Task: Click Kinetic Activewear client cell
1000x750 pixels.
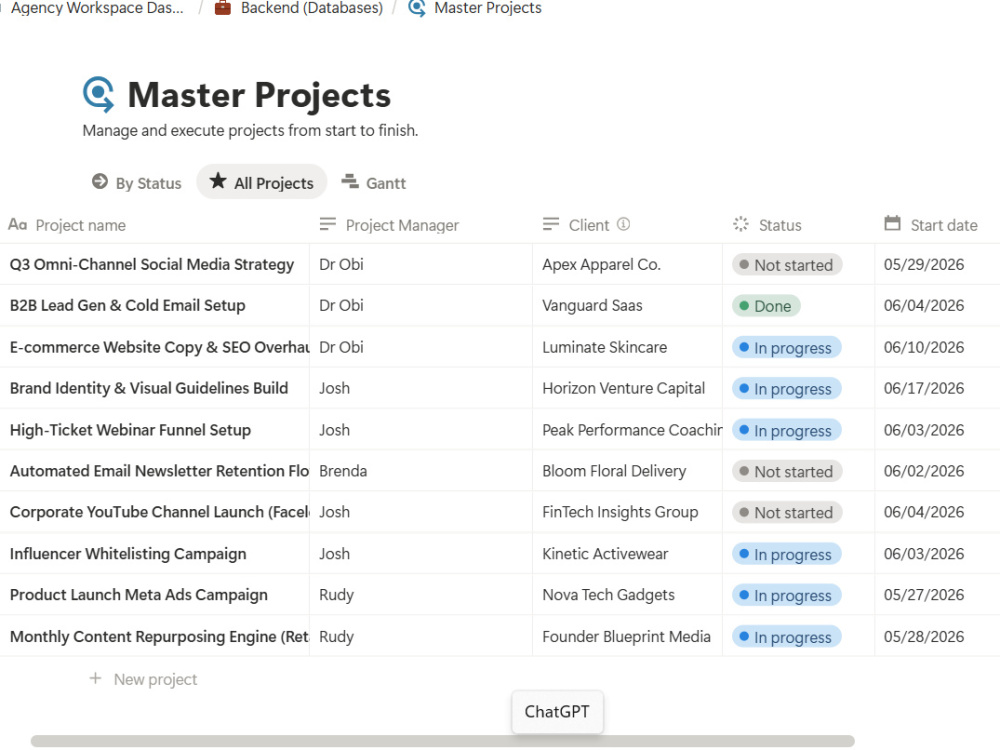Action: [628, 554]
